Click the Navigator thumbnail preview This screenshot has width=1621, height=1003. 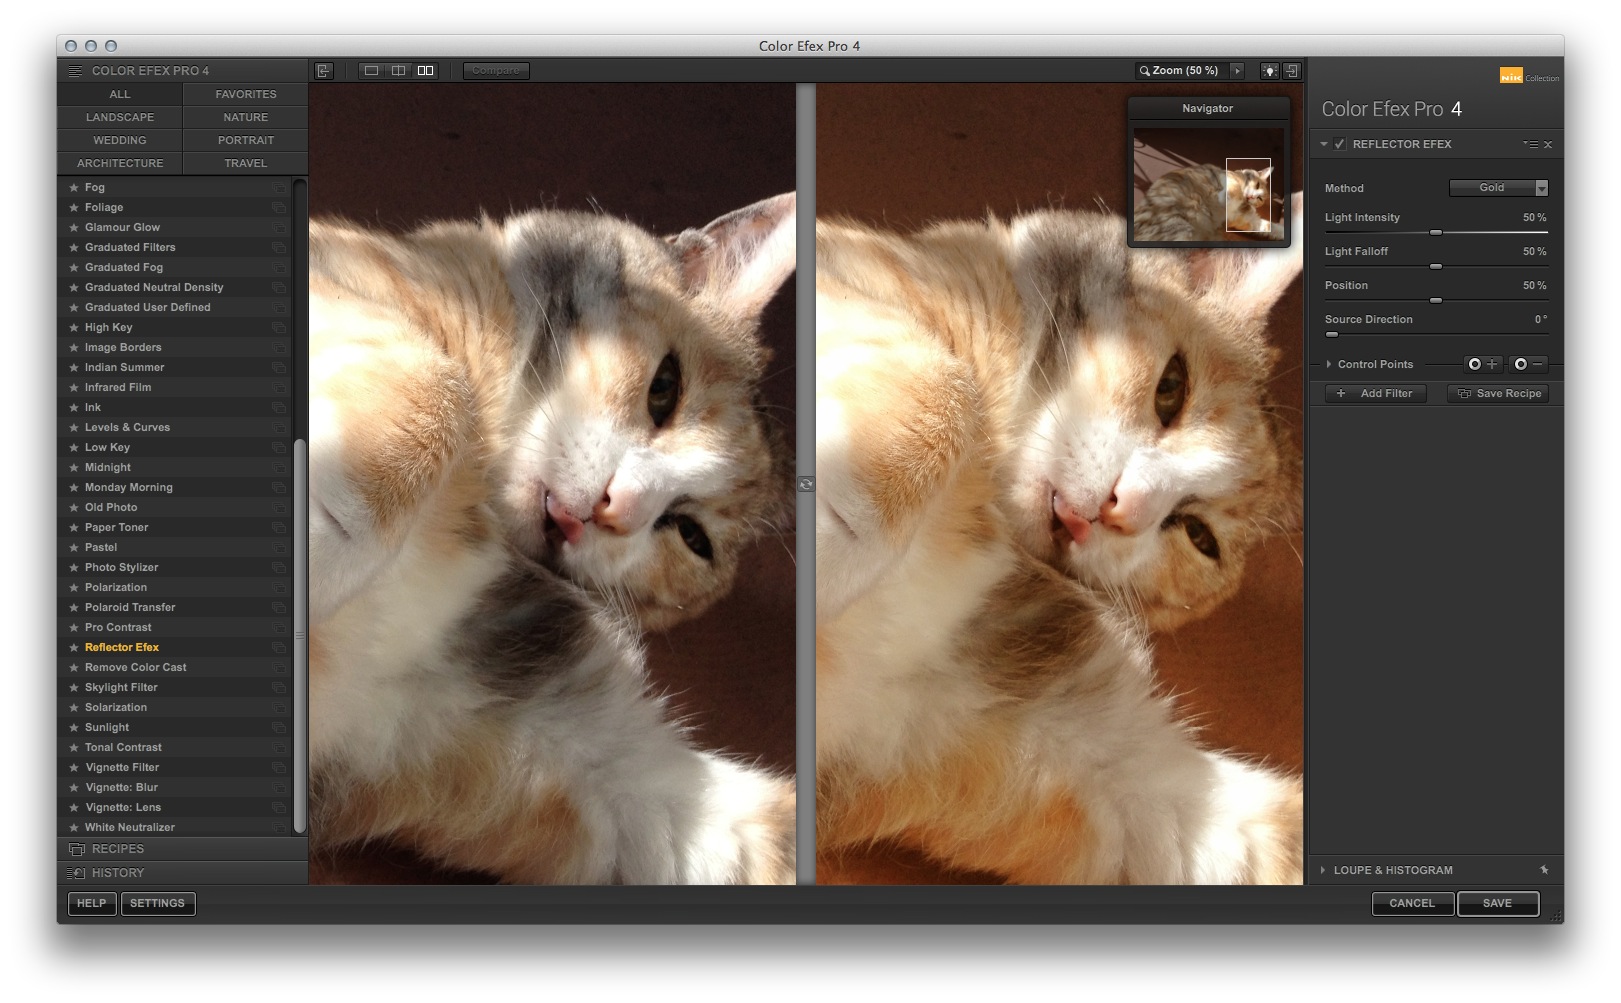[1208, 183]
